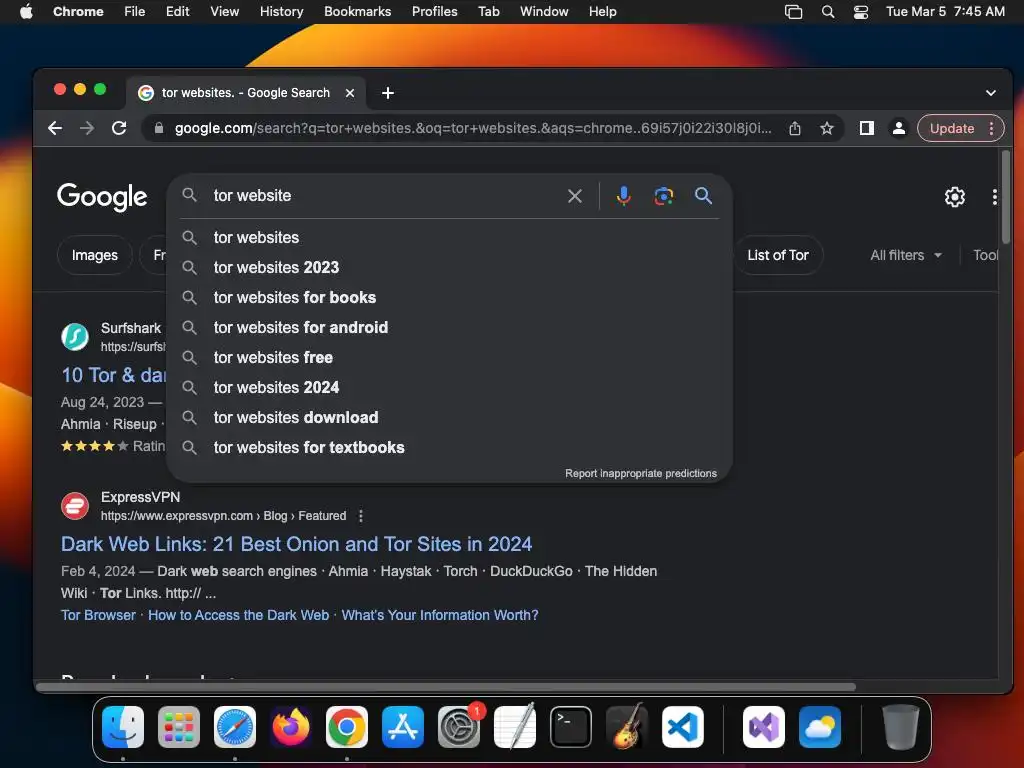Open GarageBand from the dock
This screenshot has width=1024, height=768.
(627, 727)
